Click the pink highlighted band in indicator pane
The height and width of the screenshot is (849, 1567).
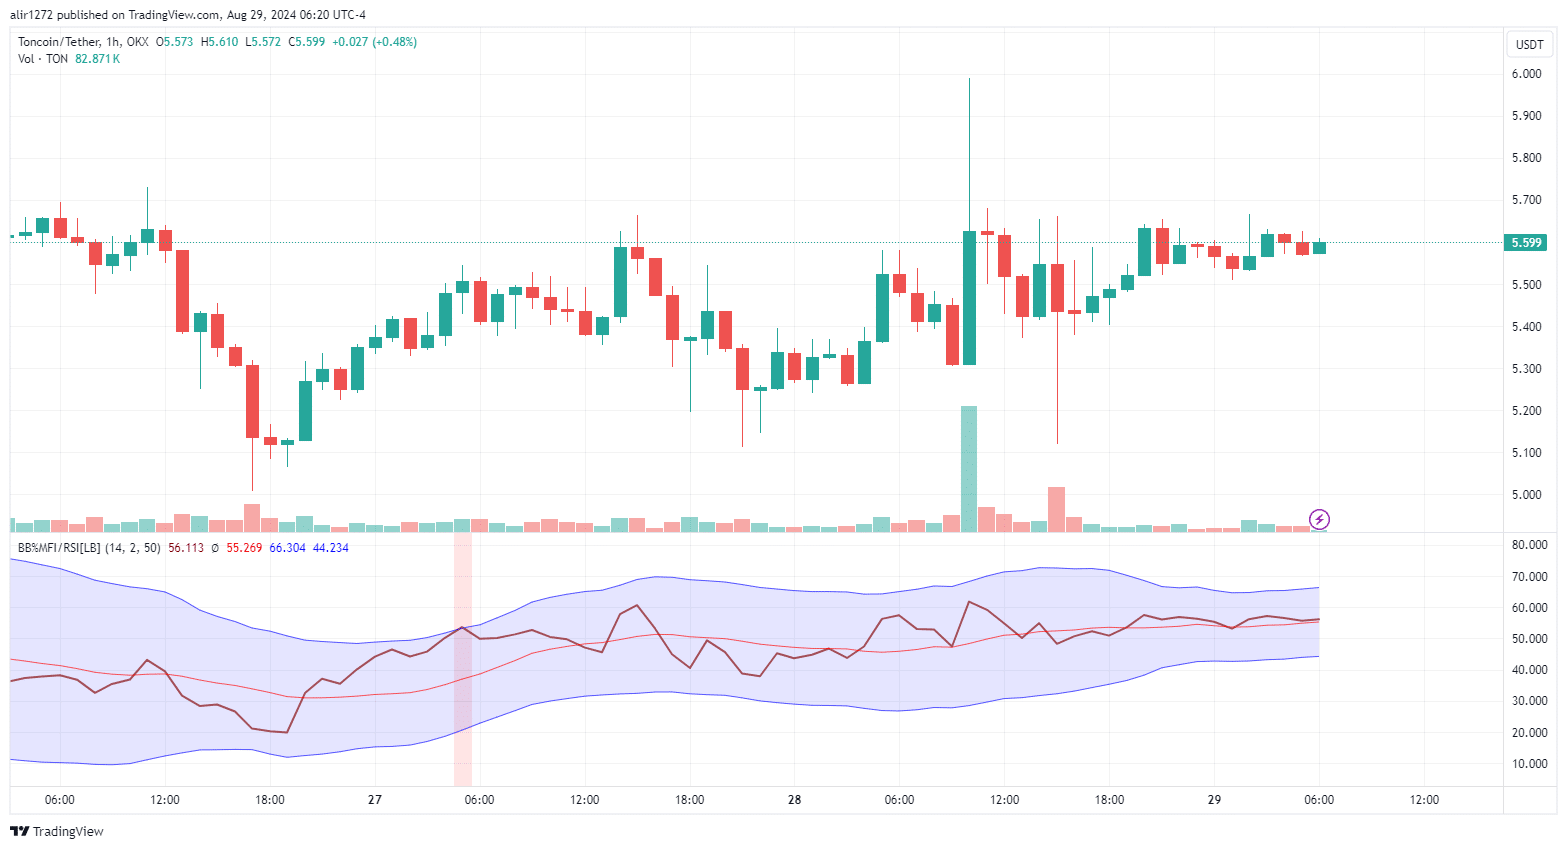coord(462,660)
